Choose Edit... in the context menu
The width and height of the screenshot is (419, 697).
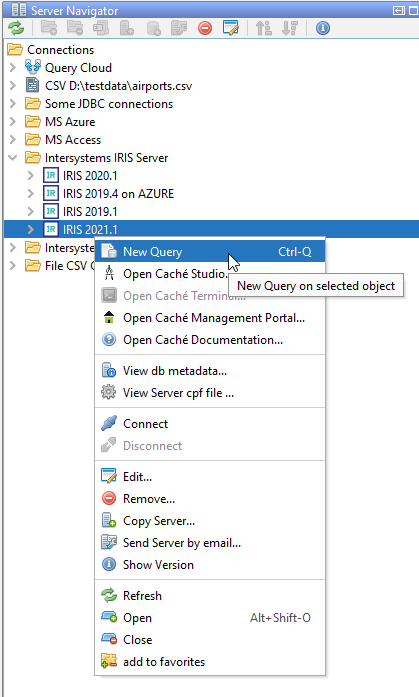pyautogui.click(x=210, y=476)
